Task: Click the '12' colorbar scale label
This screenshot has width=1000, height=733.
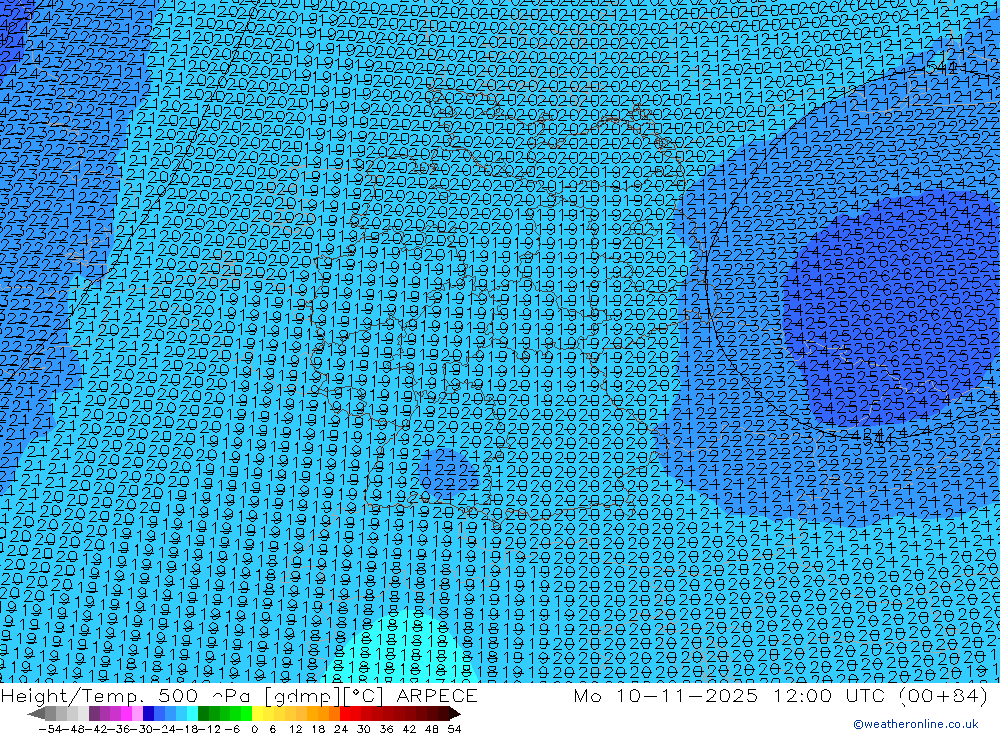Action: click(295, 729)
